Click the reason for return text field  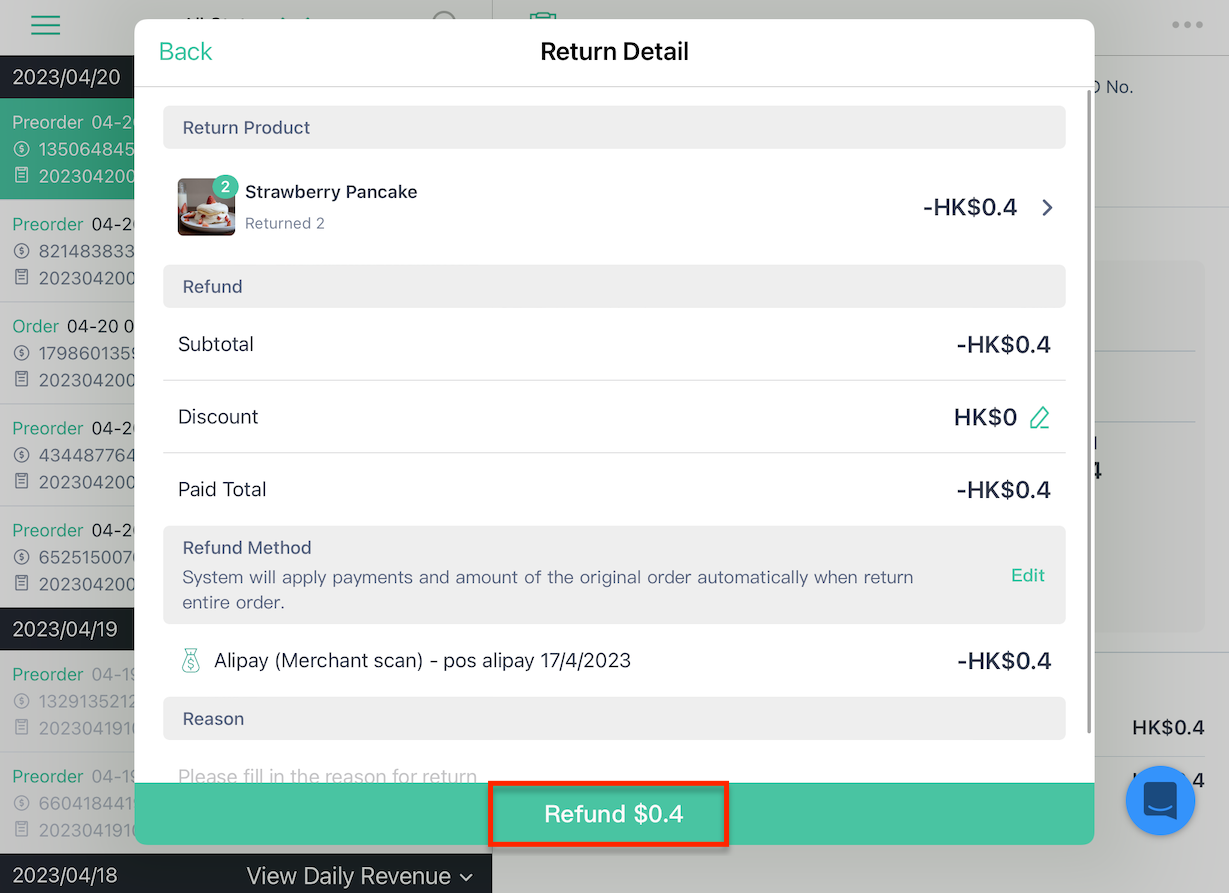pos(614,771)
